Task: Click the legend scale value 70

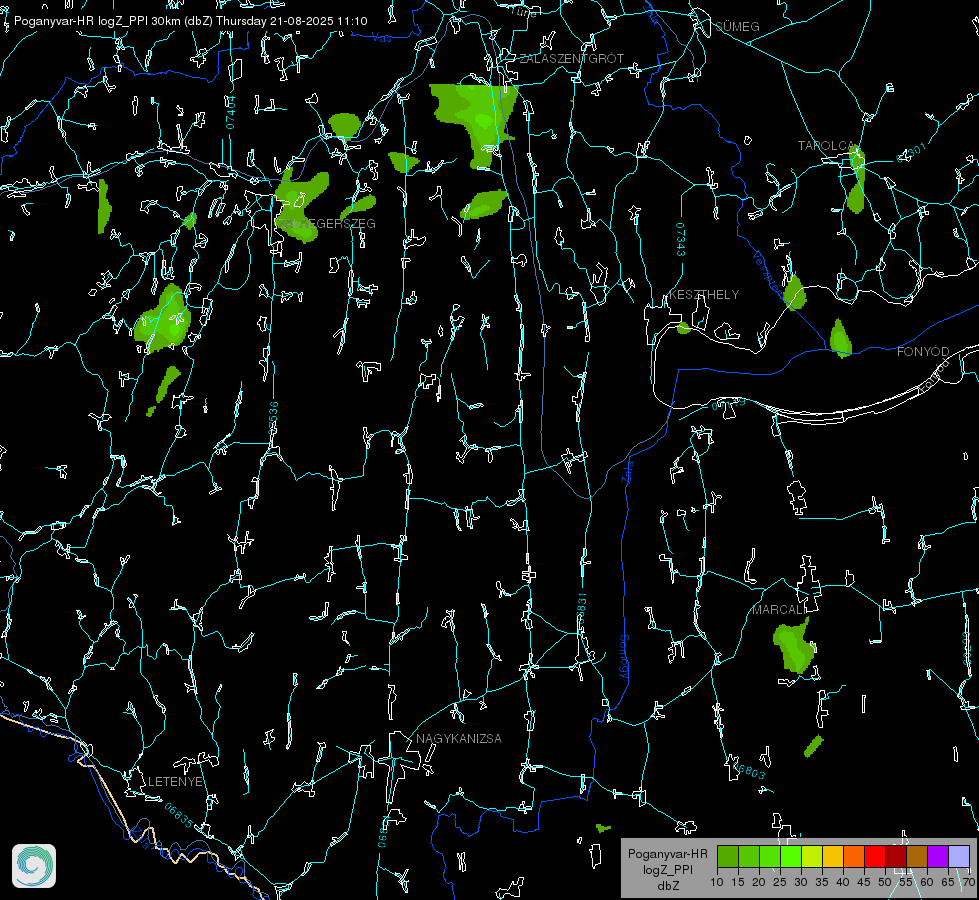Action: click(x=968, y=882)
